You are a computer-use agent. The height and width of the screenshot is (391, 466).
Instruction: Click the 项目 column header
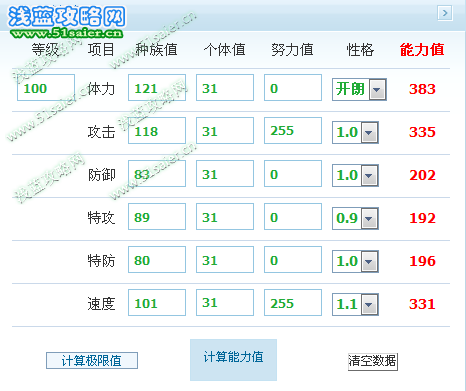click(101, 50)
